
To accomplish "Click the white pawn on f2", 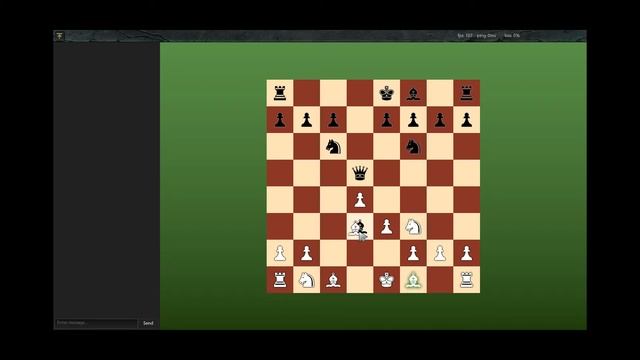I will (413, 253).
